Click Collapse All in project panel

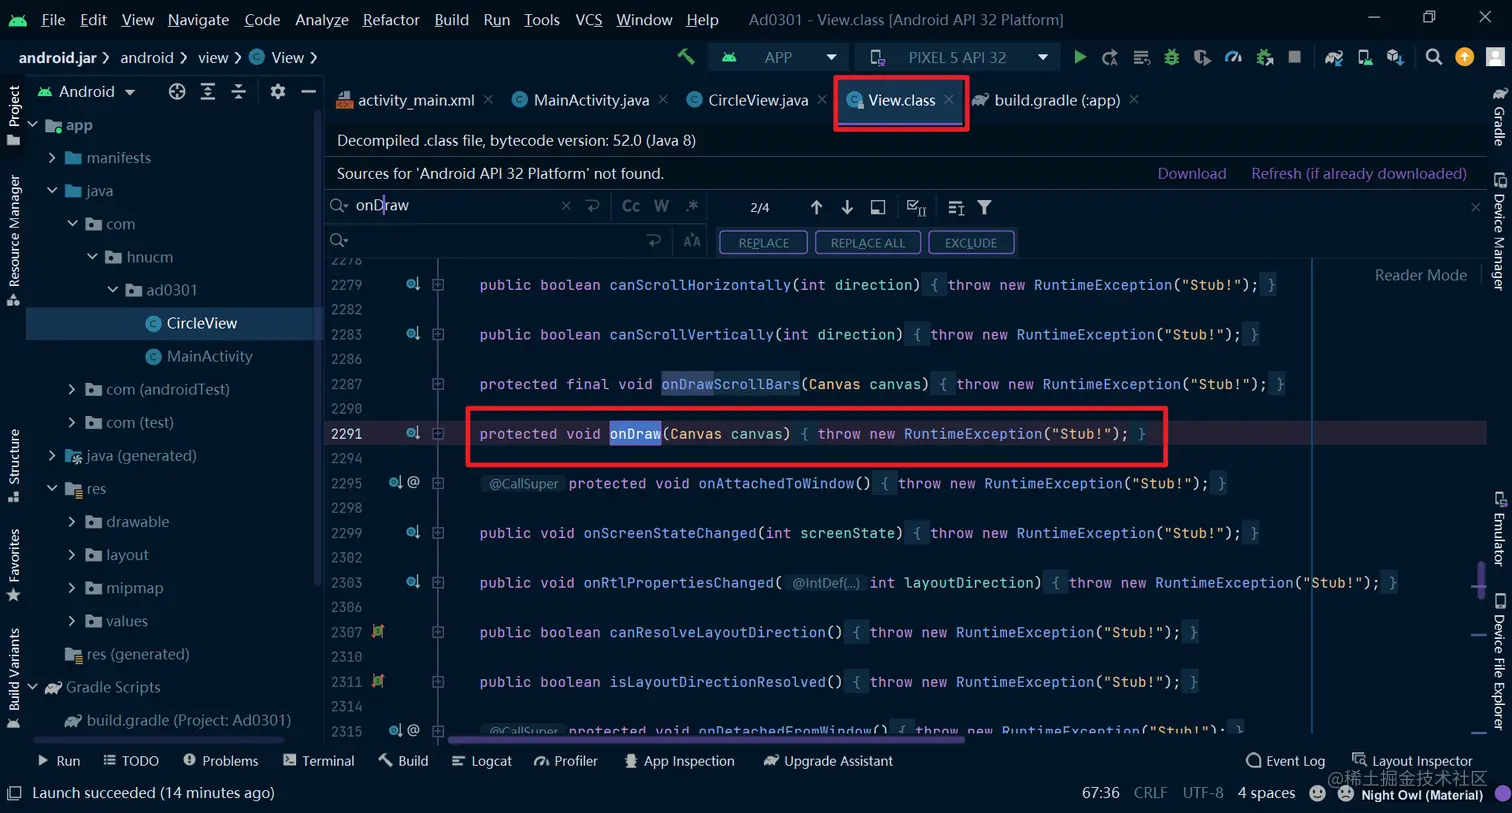239,91
